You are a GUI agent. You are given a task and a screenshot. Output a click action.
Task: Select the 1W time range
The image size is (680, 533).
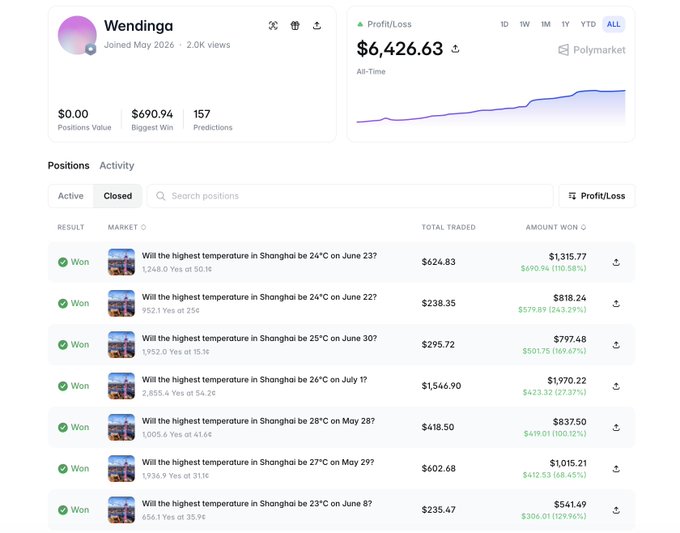[525, 24]
